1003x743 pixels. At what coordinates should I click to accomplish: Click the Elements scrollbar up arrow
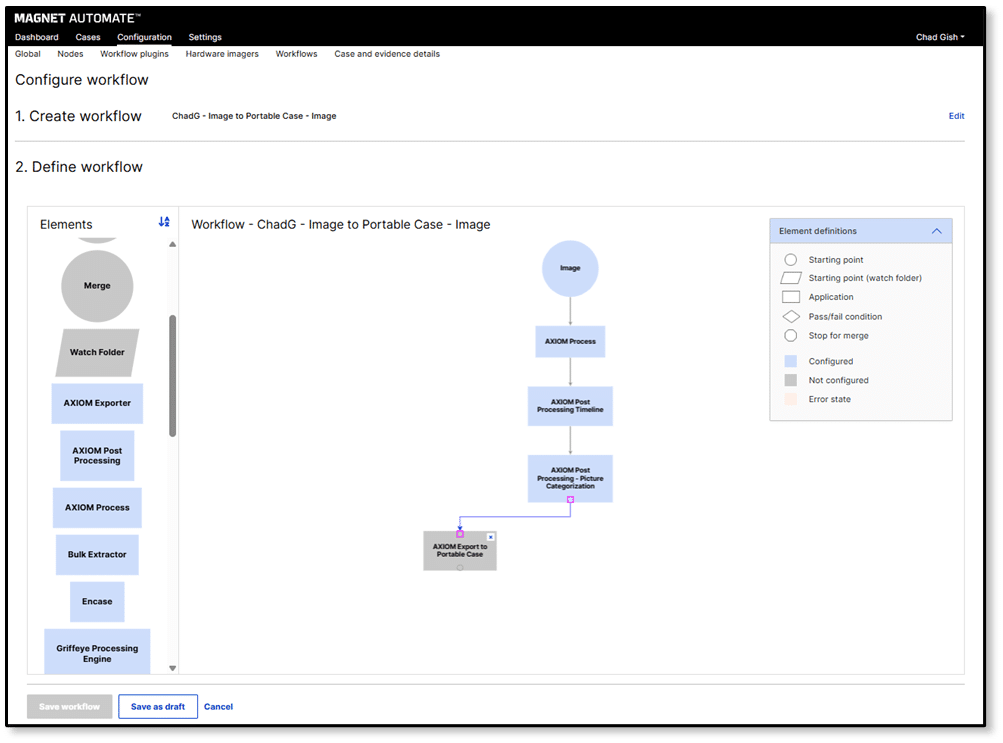[x=172, y=244]
